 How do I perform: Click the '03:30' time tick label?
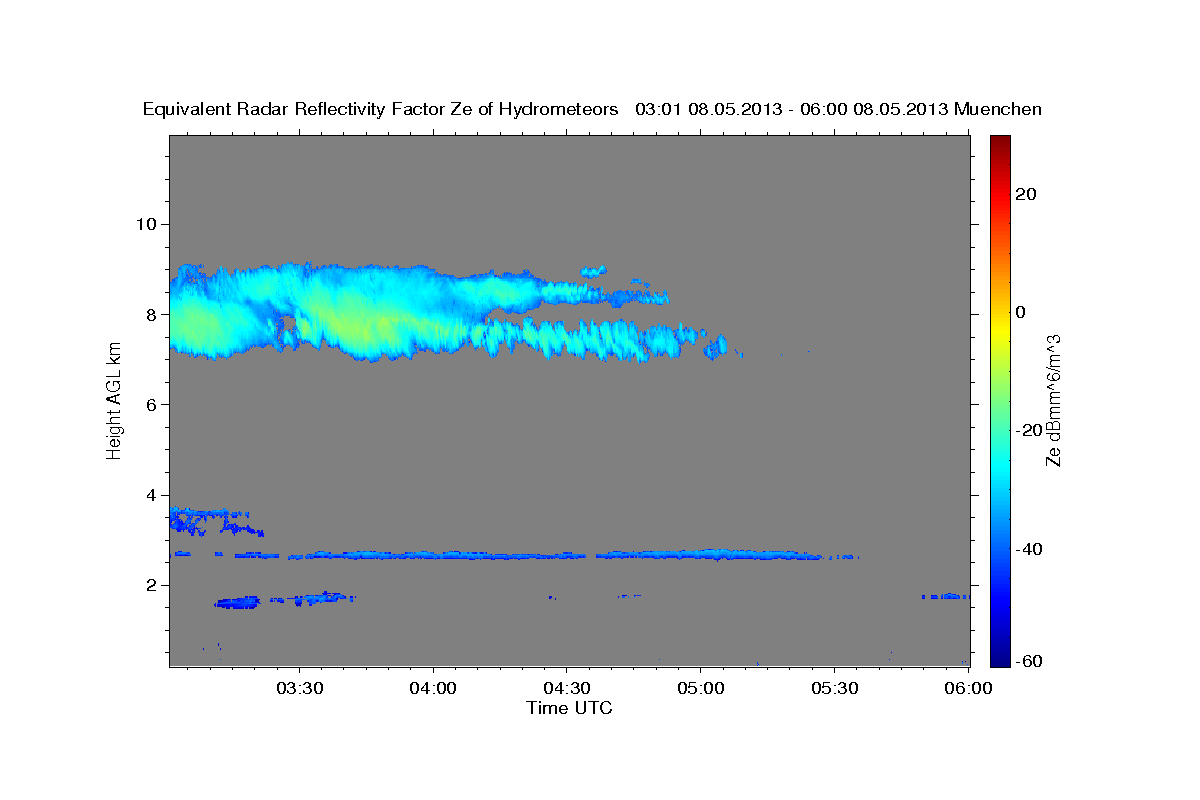[299, 689]
